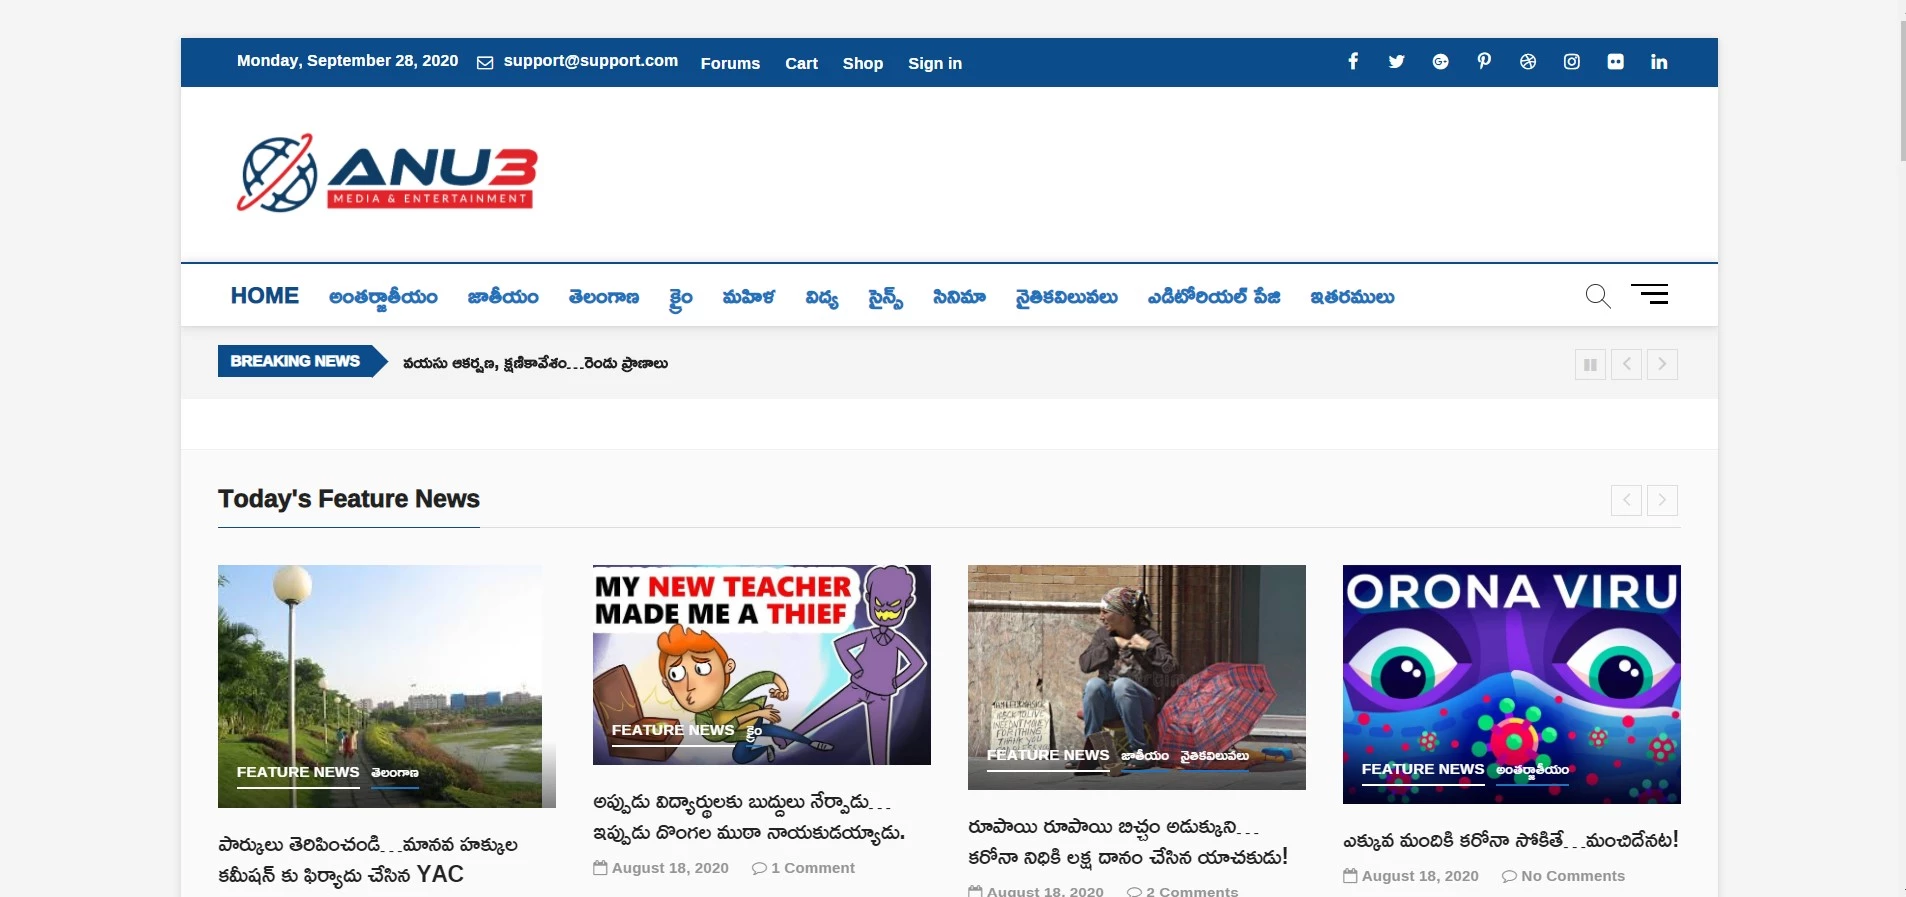Click తెలంగాణ tag on park photo card

(x=395, y=773)
